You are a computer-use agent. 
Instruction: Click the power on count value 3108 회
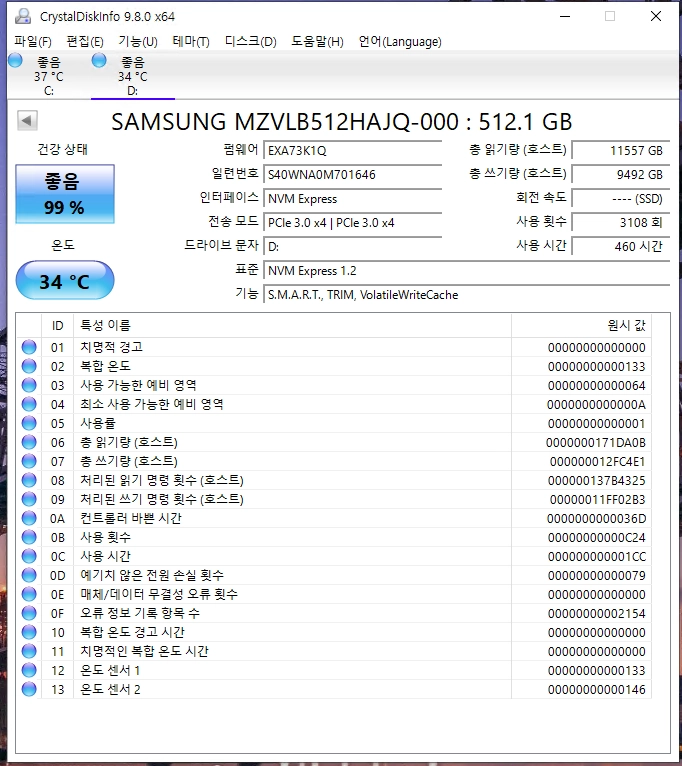[x=620, y=223]
